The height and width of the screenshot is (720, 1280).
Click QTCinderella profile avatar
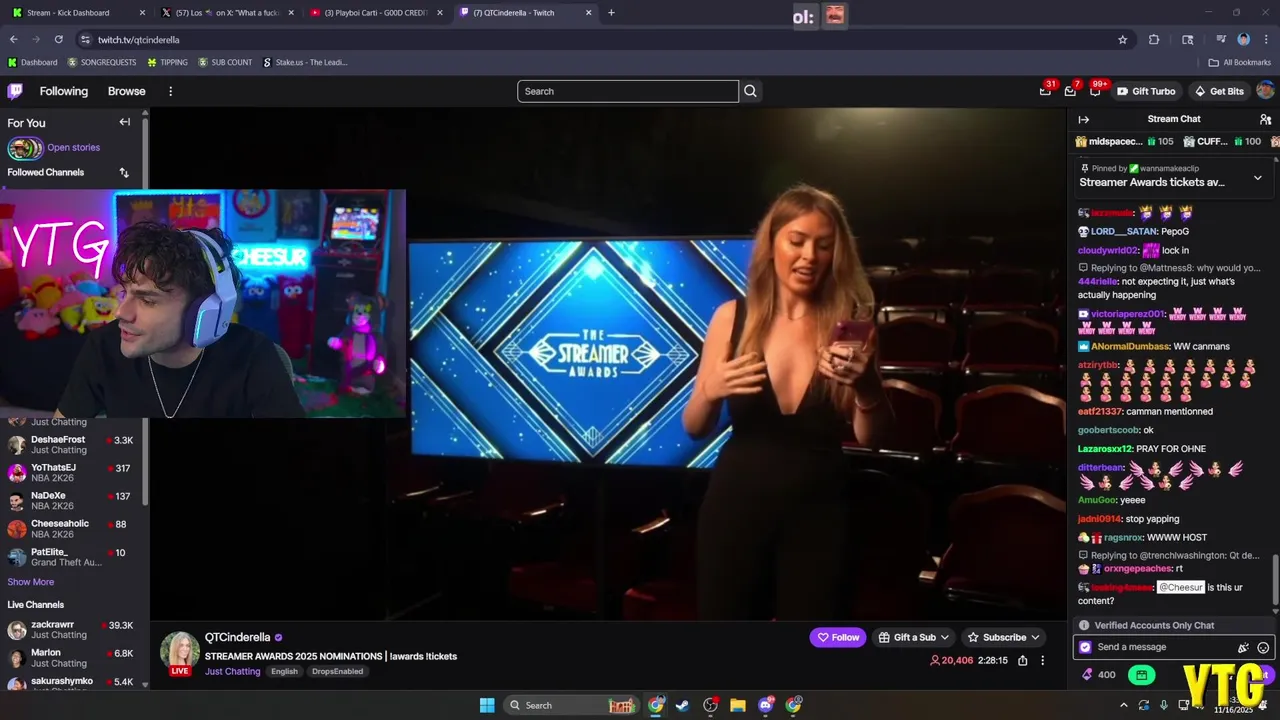click(180, 652)
